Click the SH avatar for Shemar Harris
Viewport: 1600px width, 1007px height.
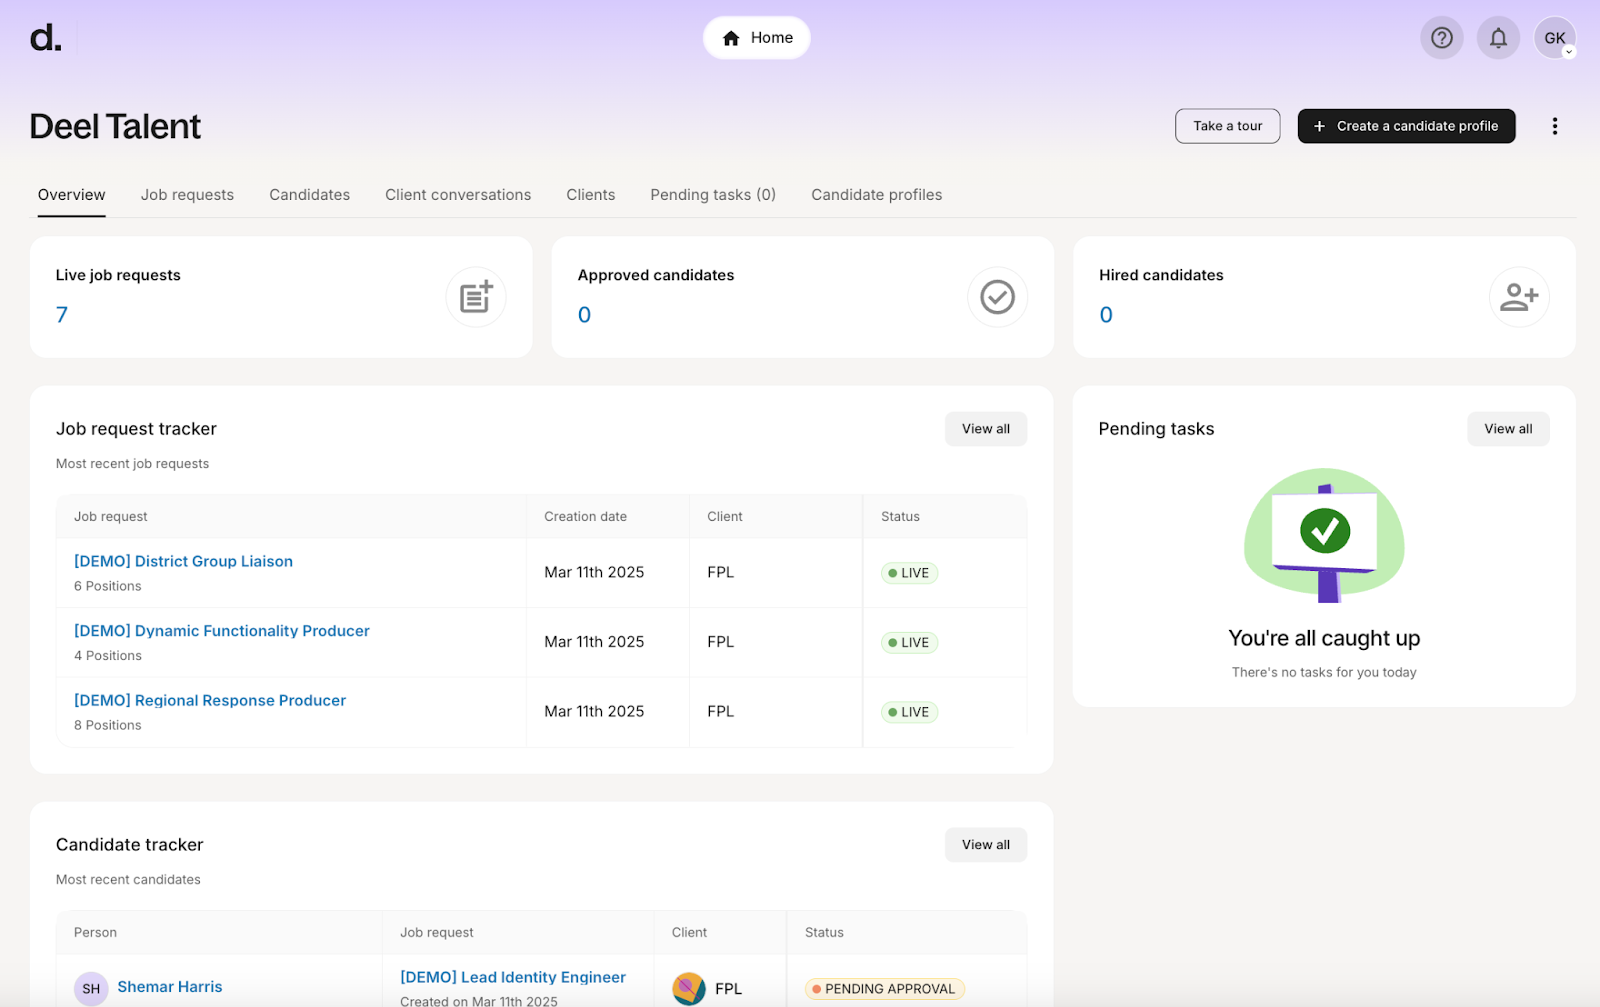click(x=91, y=989)
